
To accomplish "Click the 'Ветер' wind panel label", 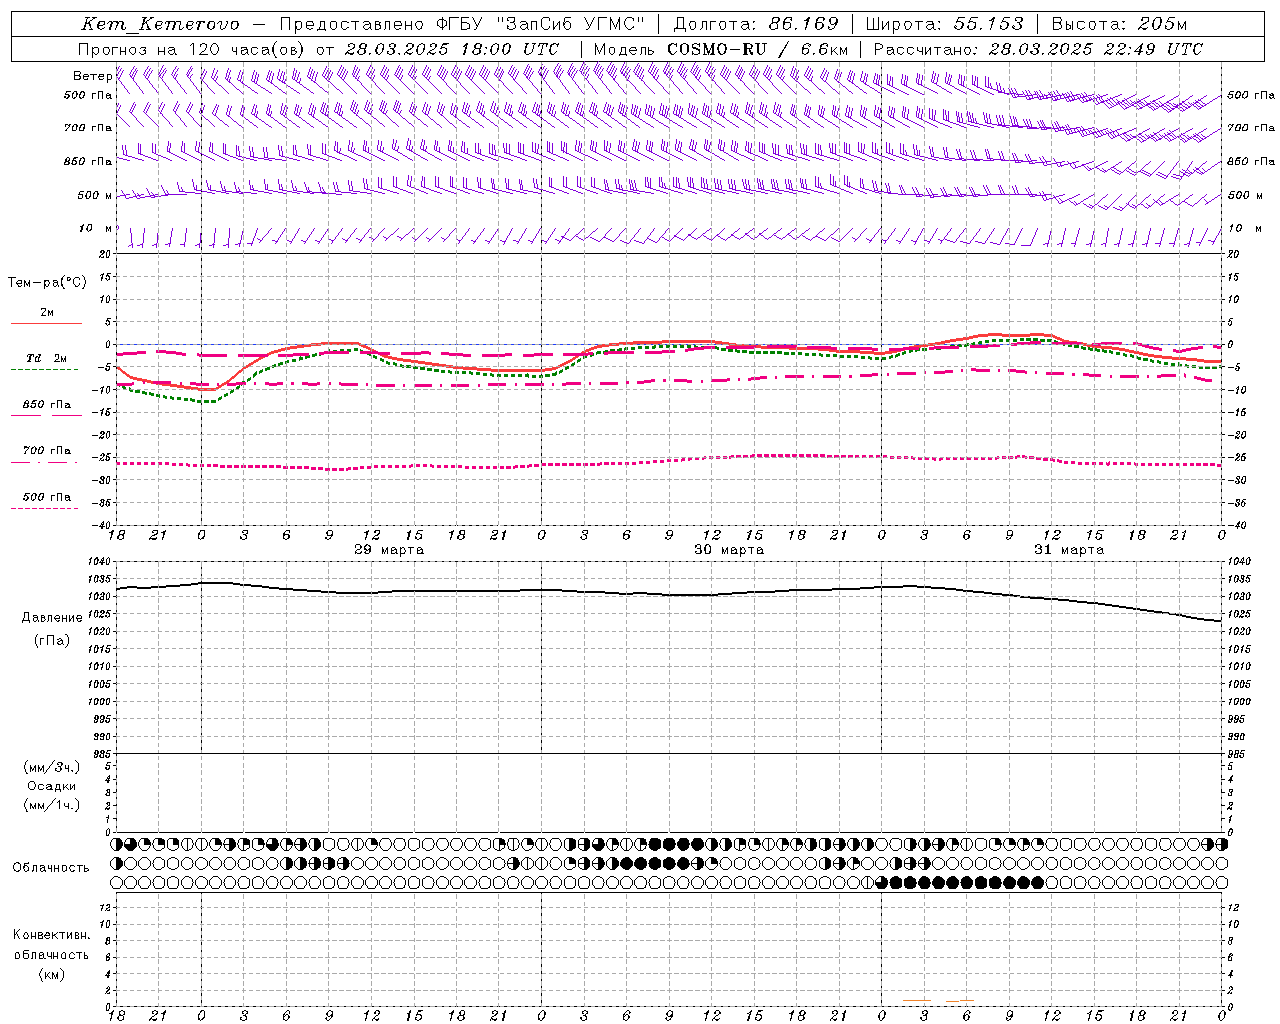I will tap(92, 76).
